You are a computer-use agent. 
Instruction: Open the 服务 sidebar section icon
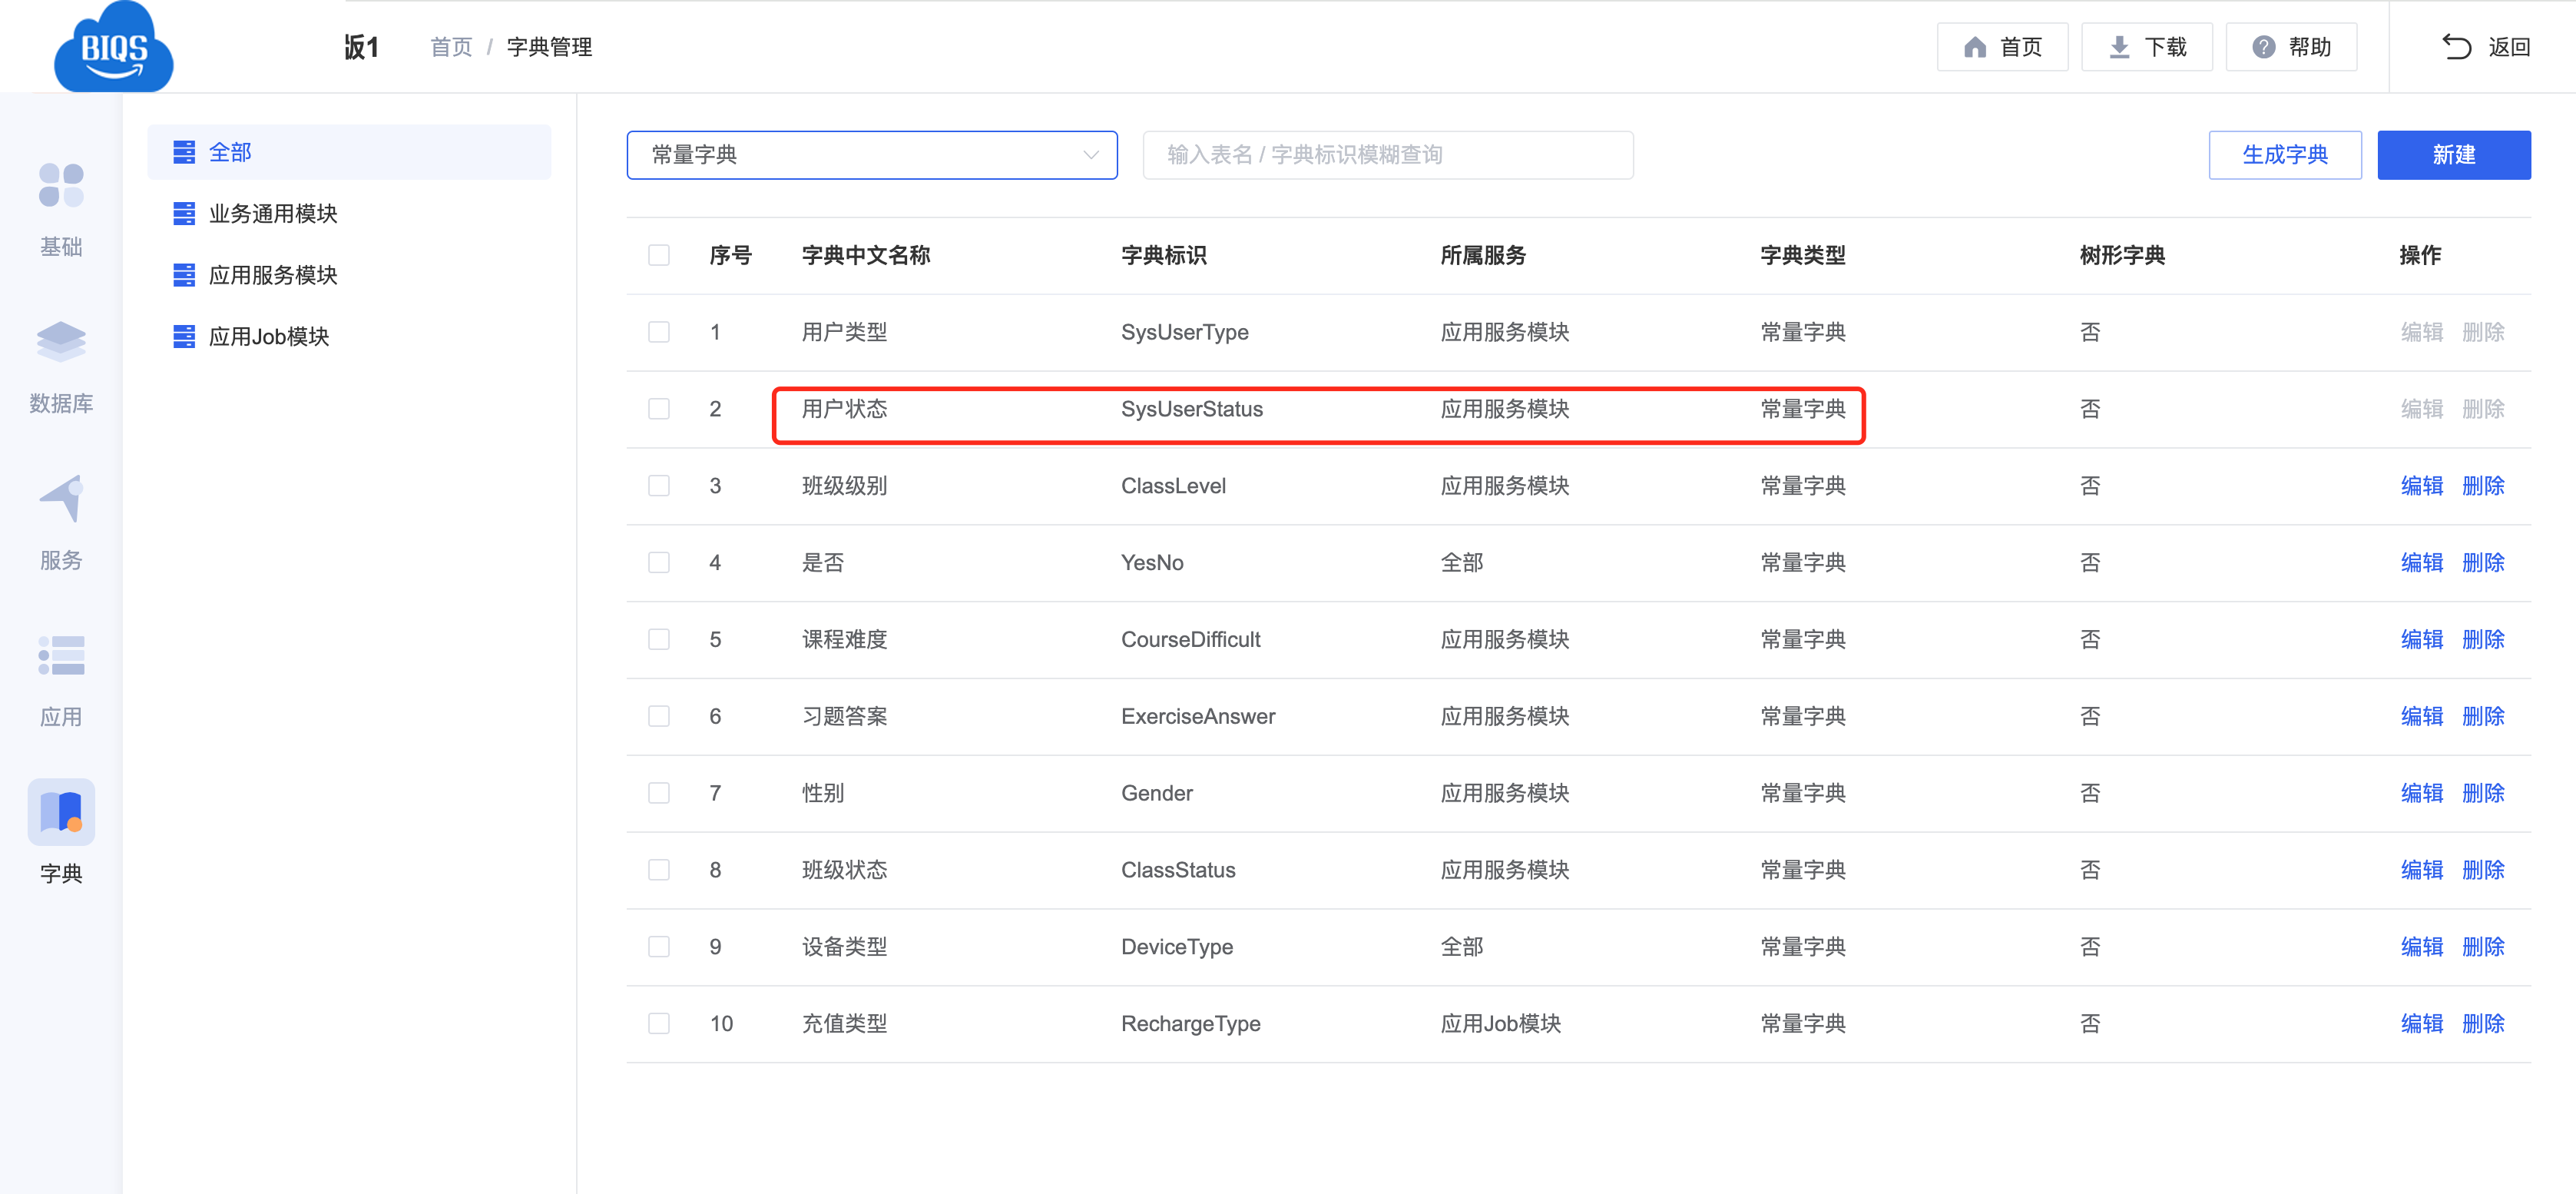pyautogui.click(x=61, y=498)
